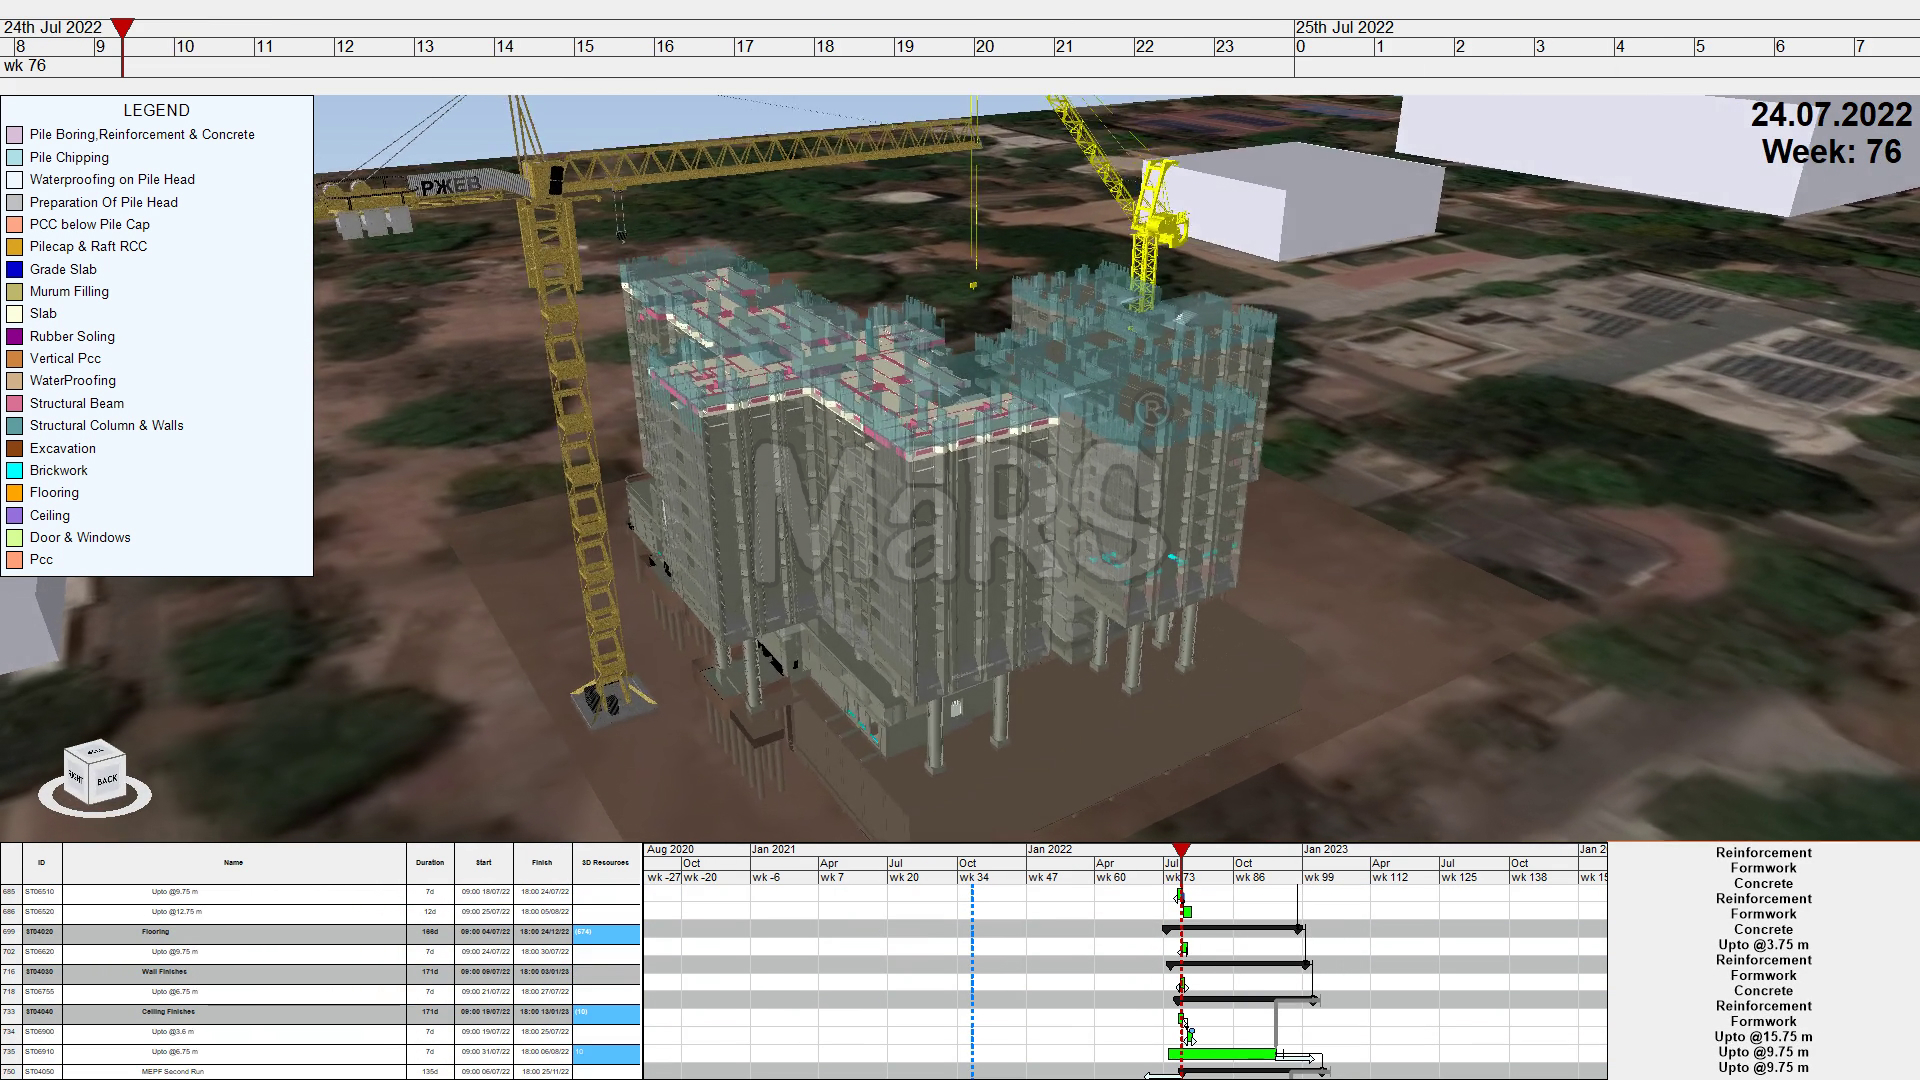Click the Preparation Of Pile Head swatch
This screenshot has height=1080, width=1920.
coord(14,202)
